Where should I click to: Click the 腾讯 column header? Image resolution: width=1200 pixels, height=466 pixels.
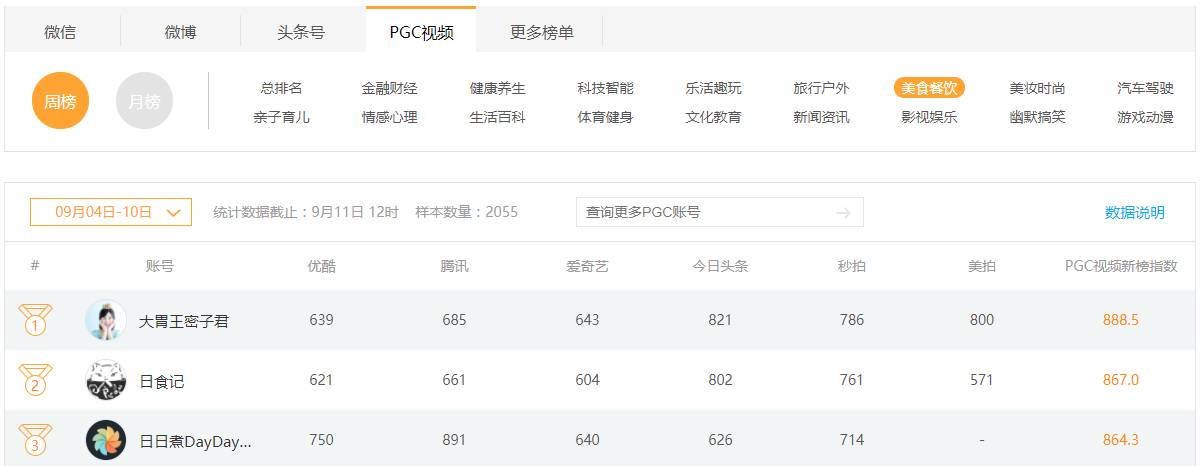454,266
